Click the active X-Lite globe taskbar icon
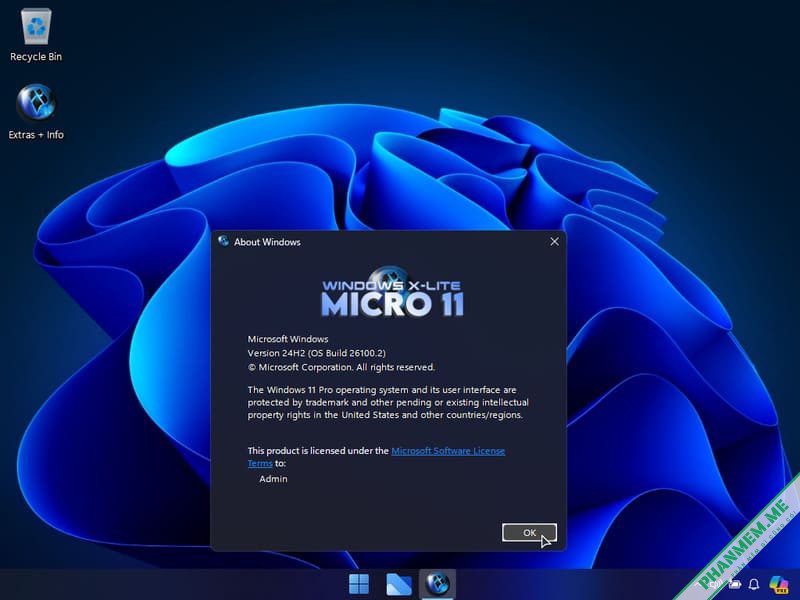 (x=437, y=584)
